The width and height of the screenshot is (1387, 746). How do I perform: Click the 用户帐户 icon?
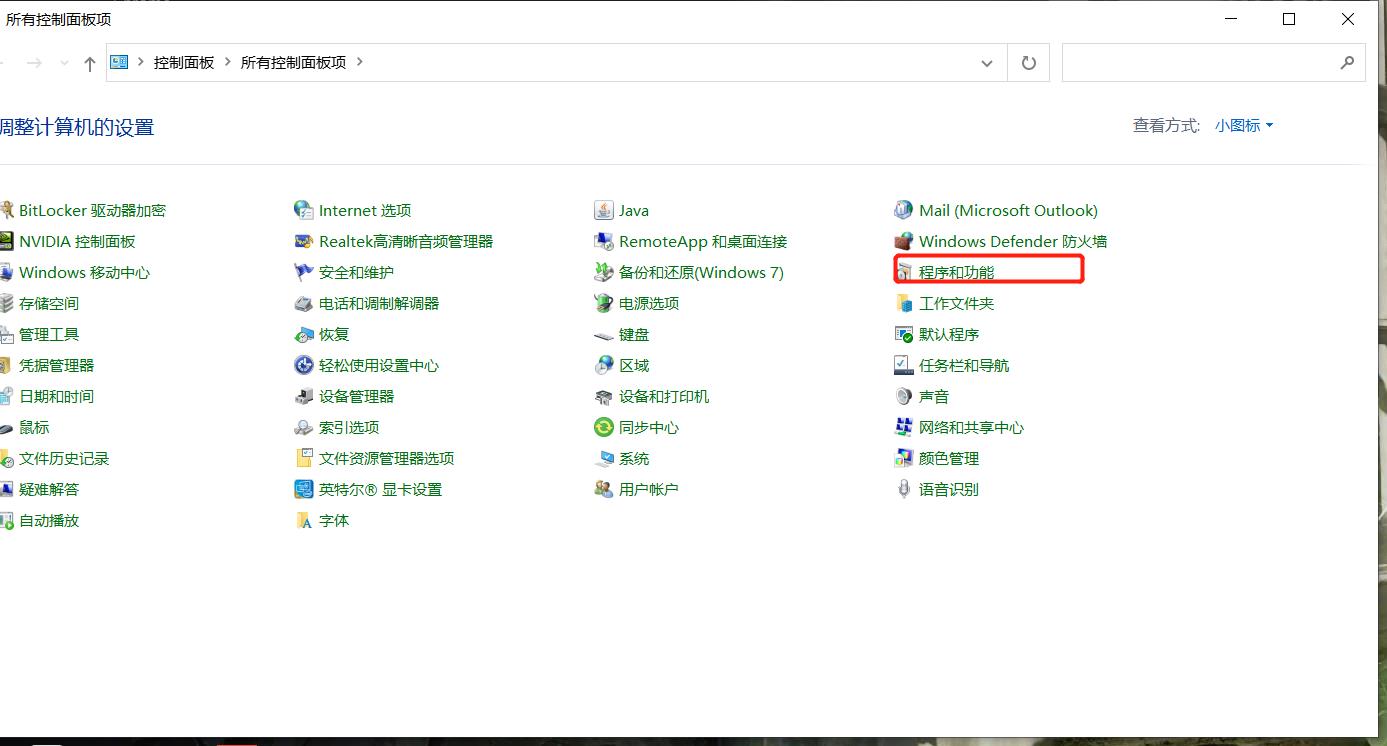click(604, 489)
